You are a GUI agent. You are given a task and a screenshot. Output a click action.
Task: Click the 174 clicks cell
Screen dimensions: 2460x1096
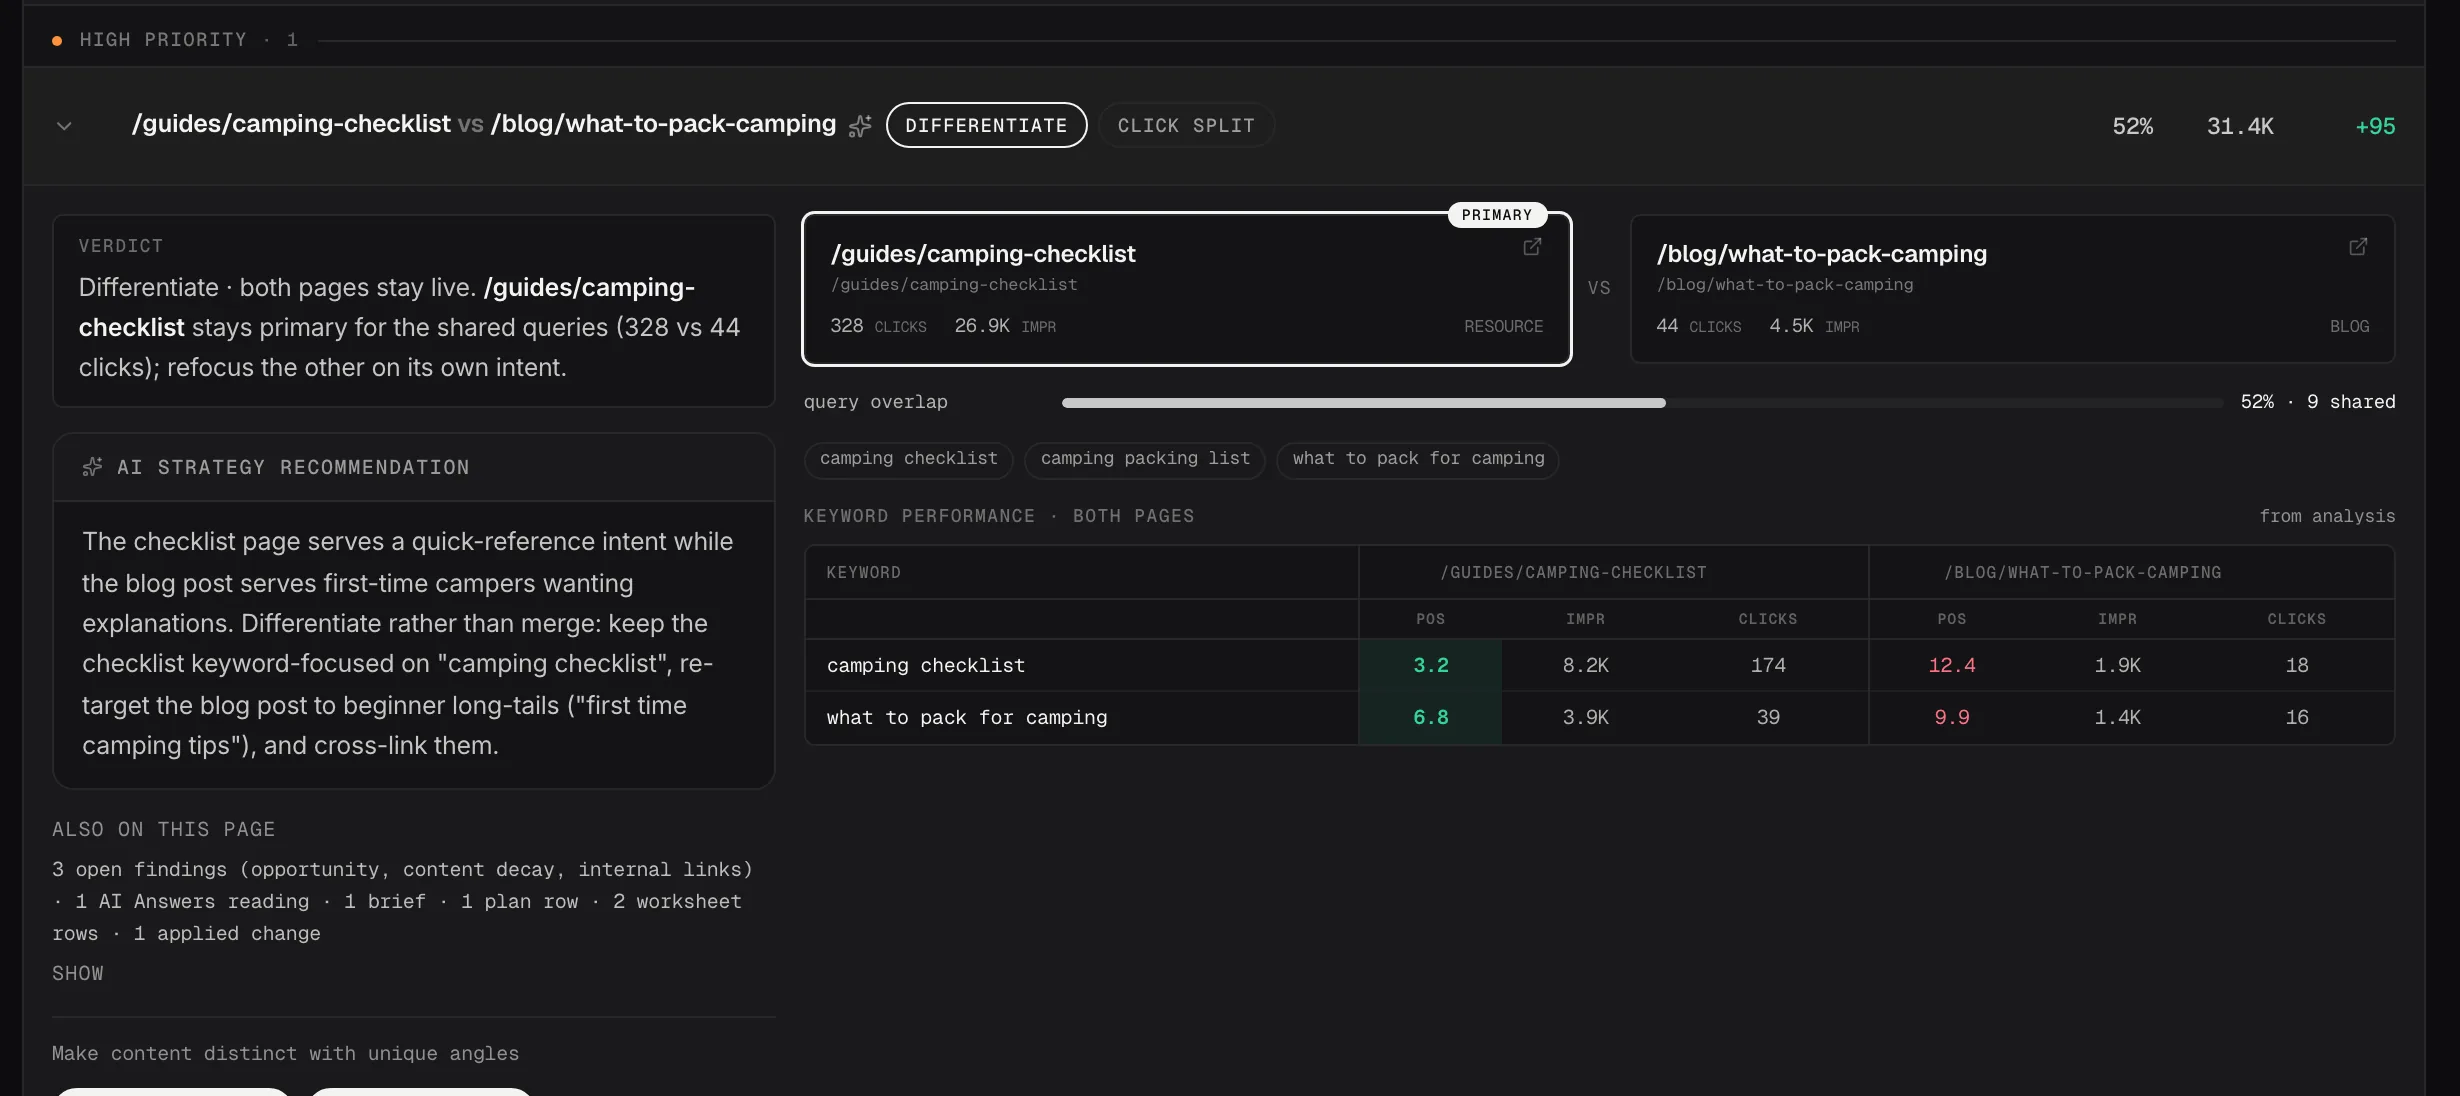[x=1767, y=665]
